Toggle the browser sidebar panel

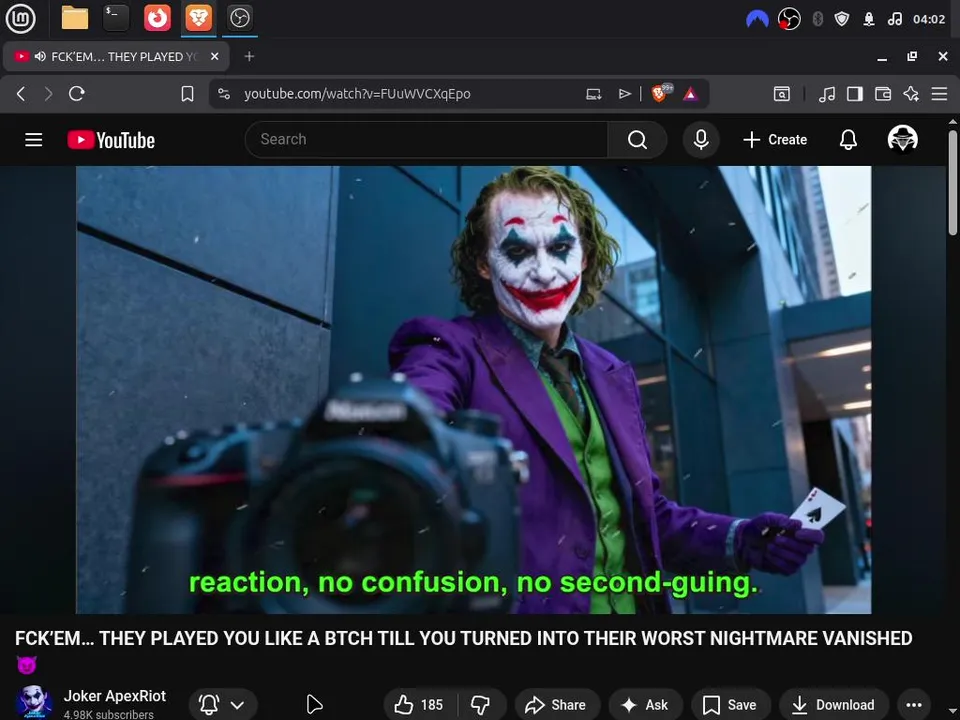(855, 94)
